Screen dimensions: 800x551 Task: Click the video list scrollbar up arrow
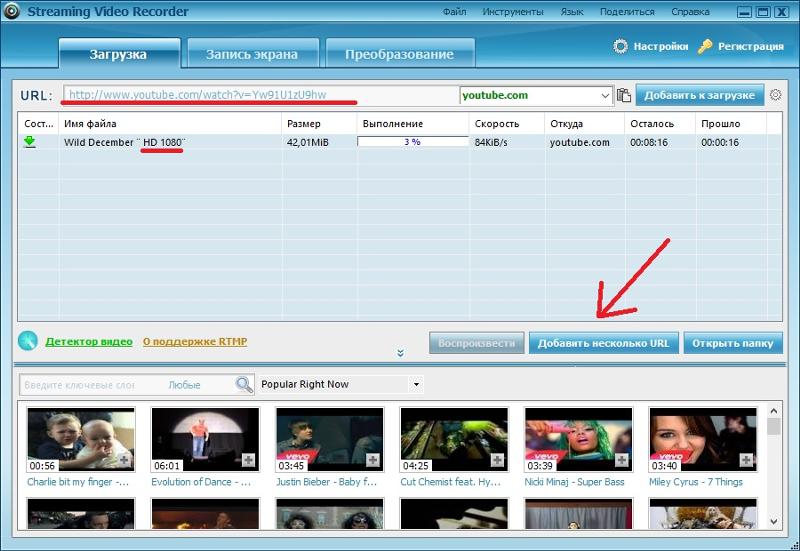point(773,411)
